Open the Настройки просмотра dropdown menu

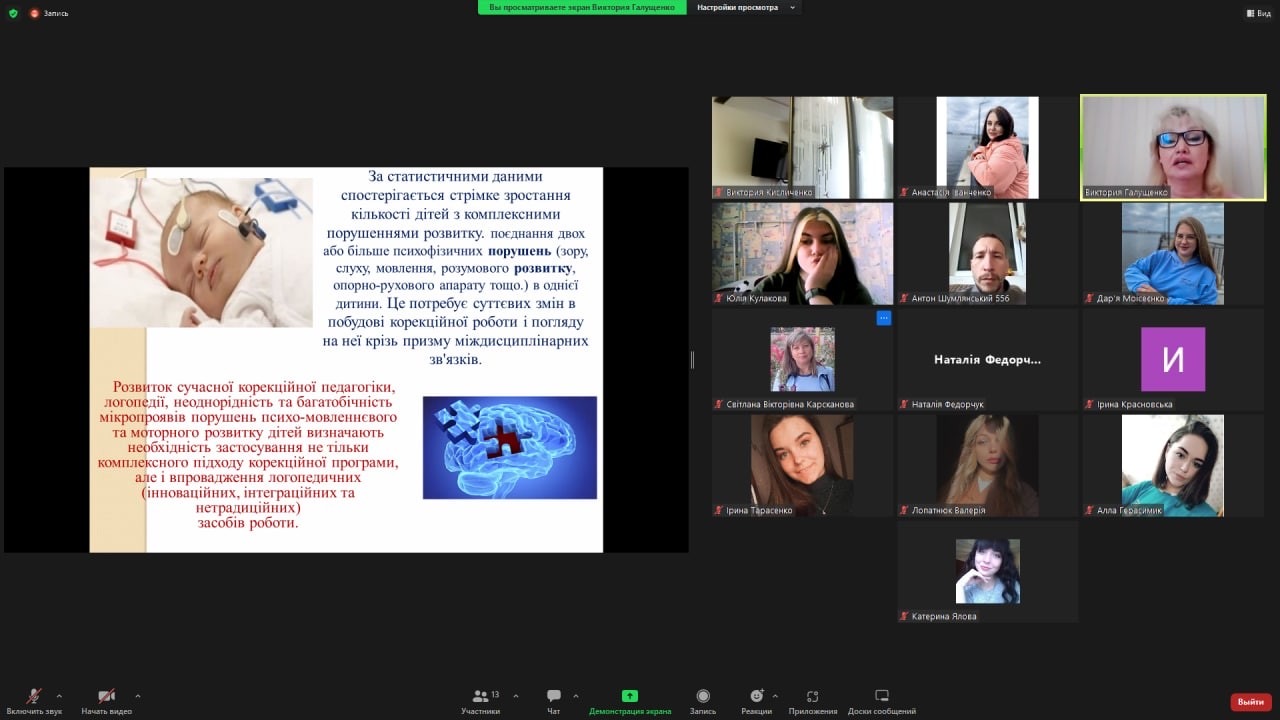click(x=747, y=7)
